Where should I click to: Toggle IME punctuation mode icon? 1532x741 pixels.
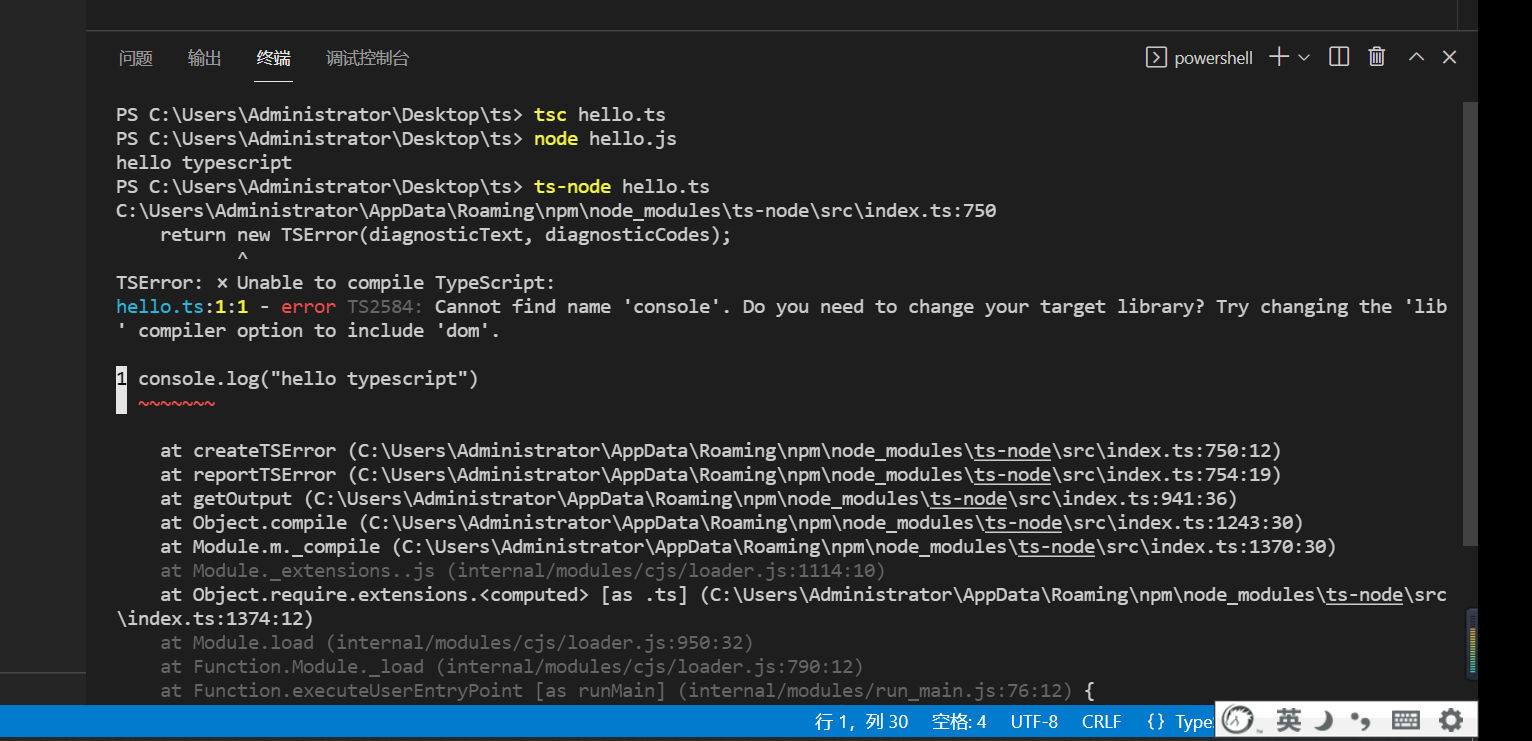pyautogui.click(x=1360, y=719)
